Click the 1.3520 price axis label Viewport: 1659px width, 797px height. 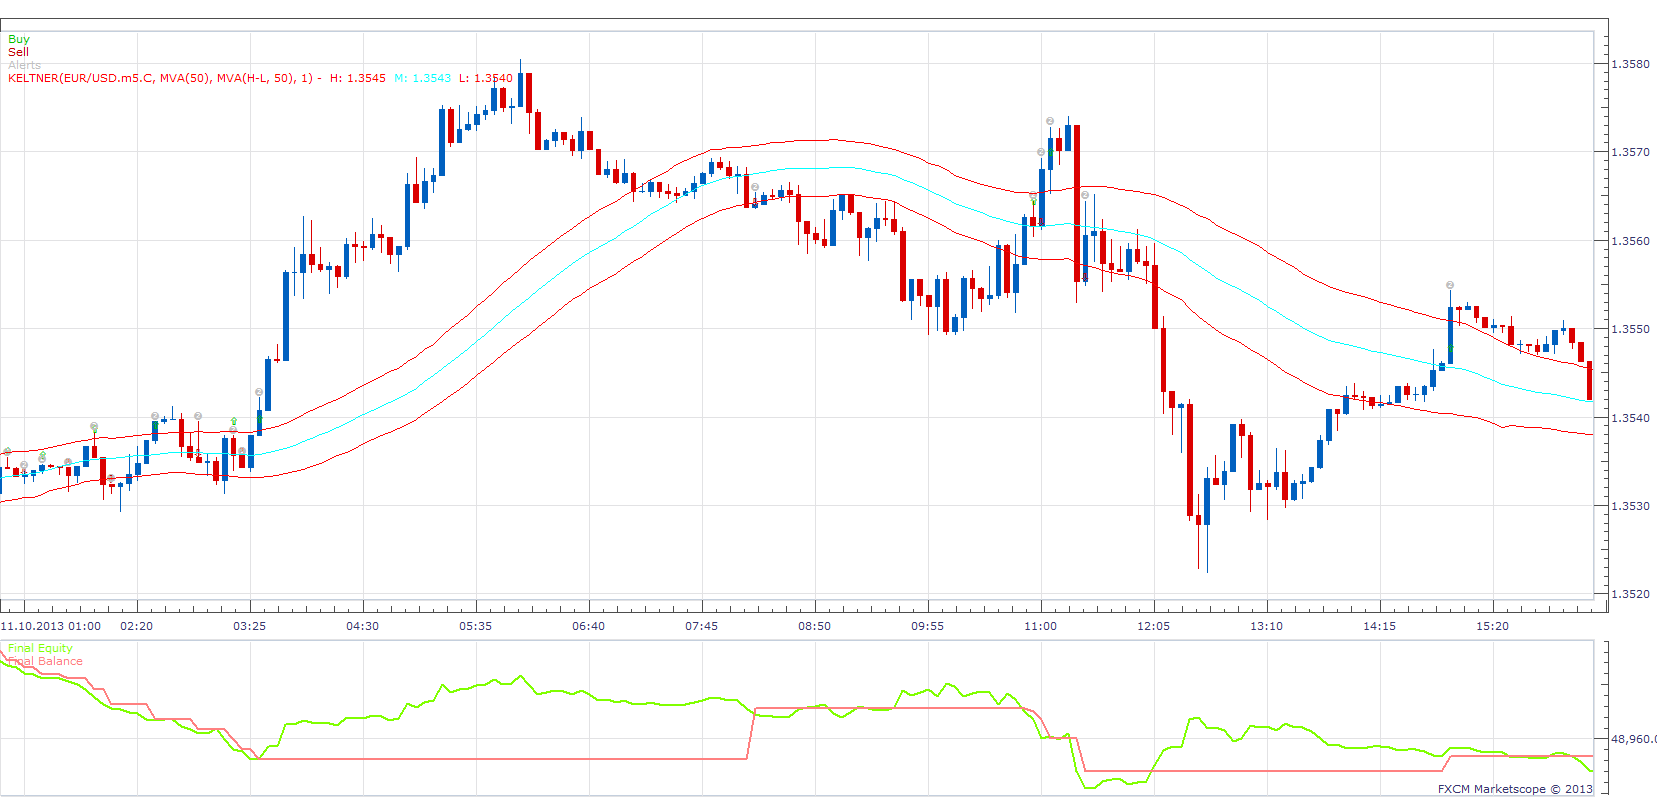pyautogui.click(x=1630, y=594)
